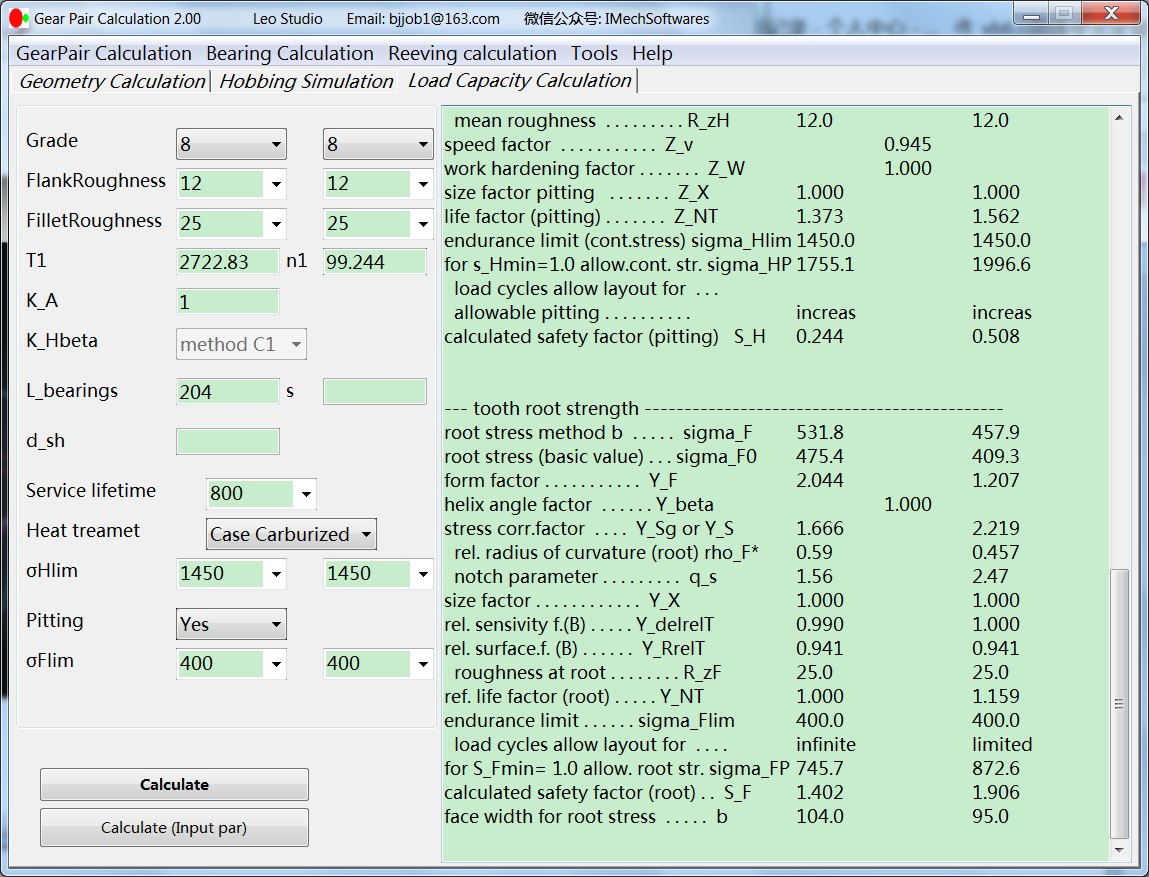Screen dimensions: 1149x877
Task: Click the T1 torque input field
Action: [x=228, y=262]
